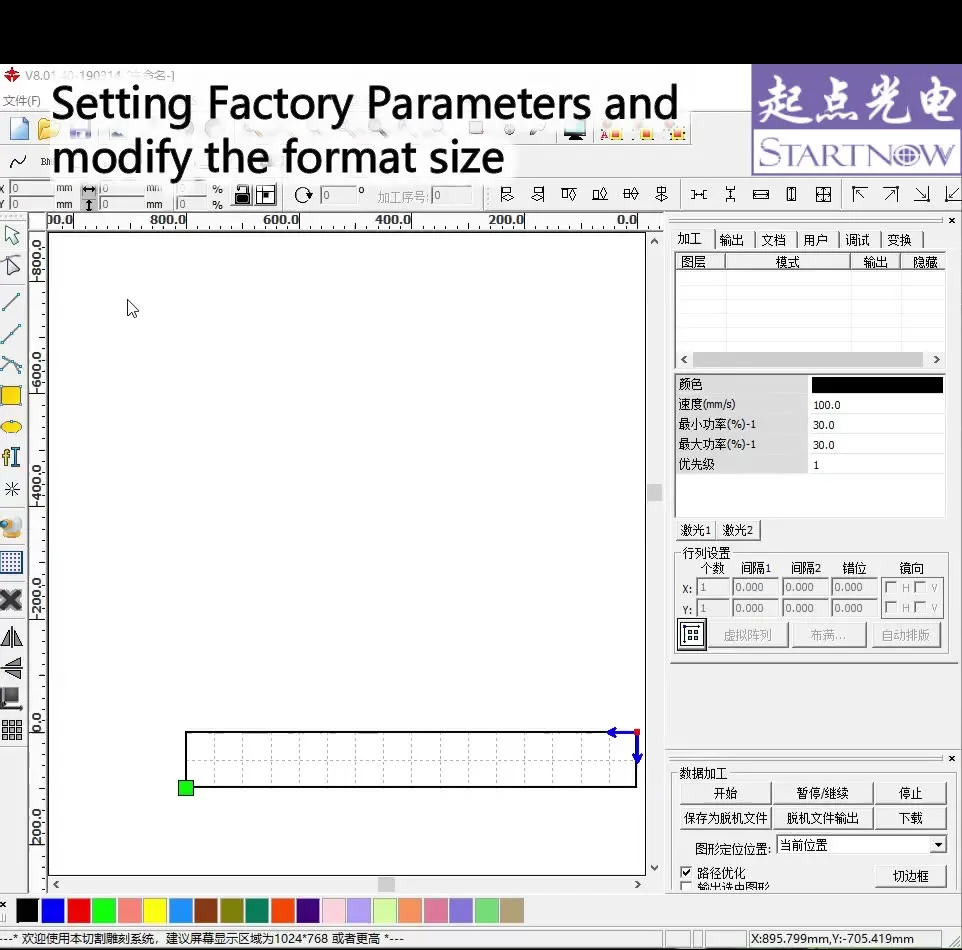962x950 pixels.
Task: Click the 速度 value 100.0
Action: coord(876,405)
